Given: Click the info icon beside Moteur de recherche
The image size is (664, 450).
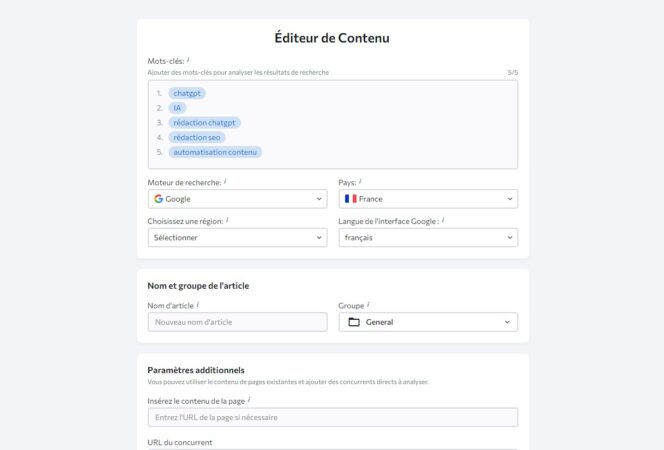Looking at the screenshot, I should click(x=225, y=181).
